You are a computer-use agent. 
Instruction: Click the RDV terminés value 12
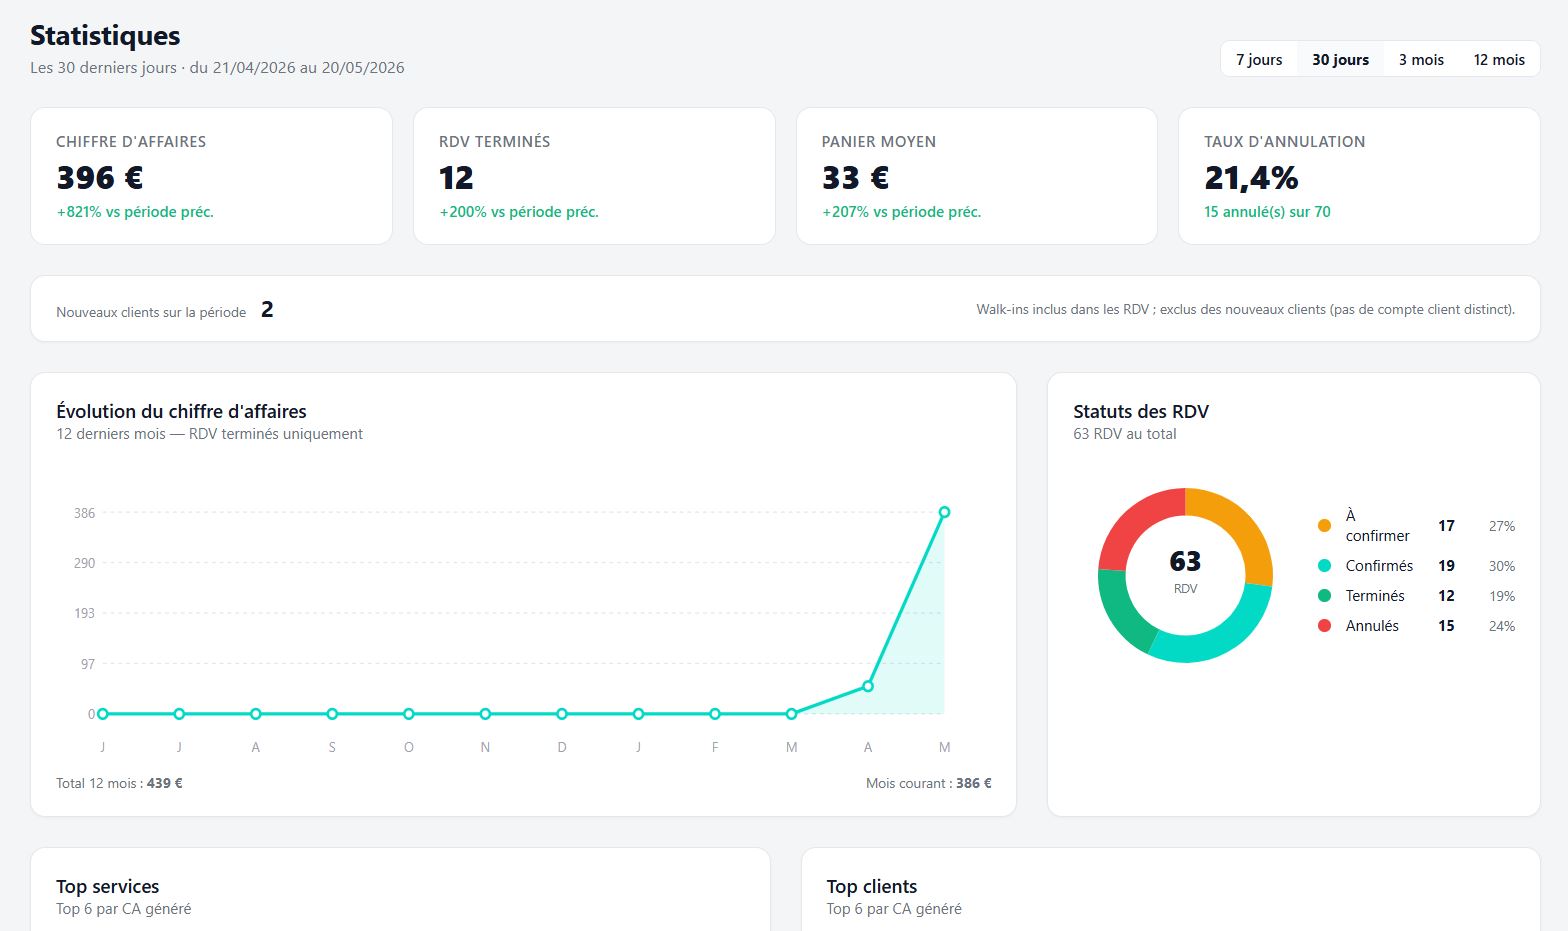[456, 178]
